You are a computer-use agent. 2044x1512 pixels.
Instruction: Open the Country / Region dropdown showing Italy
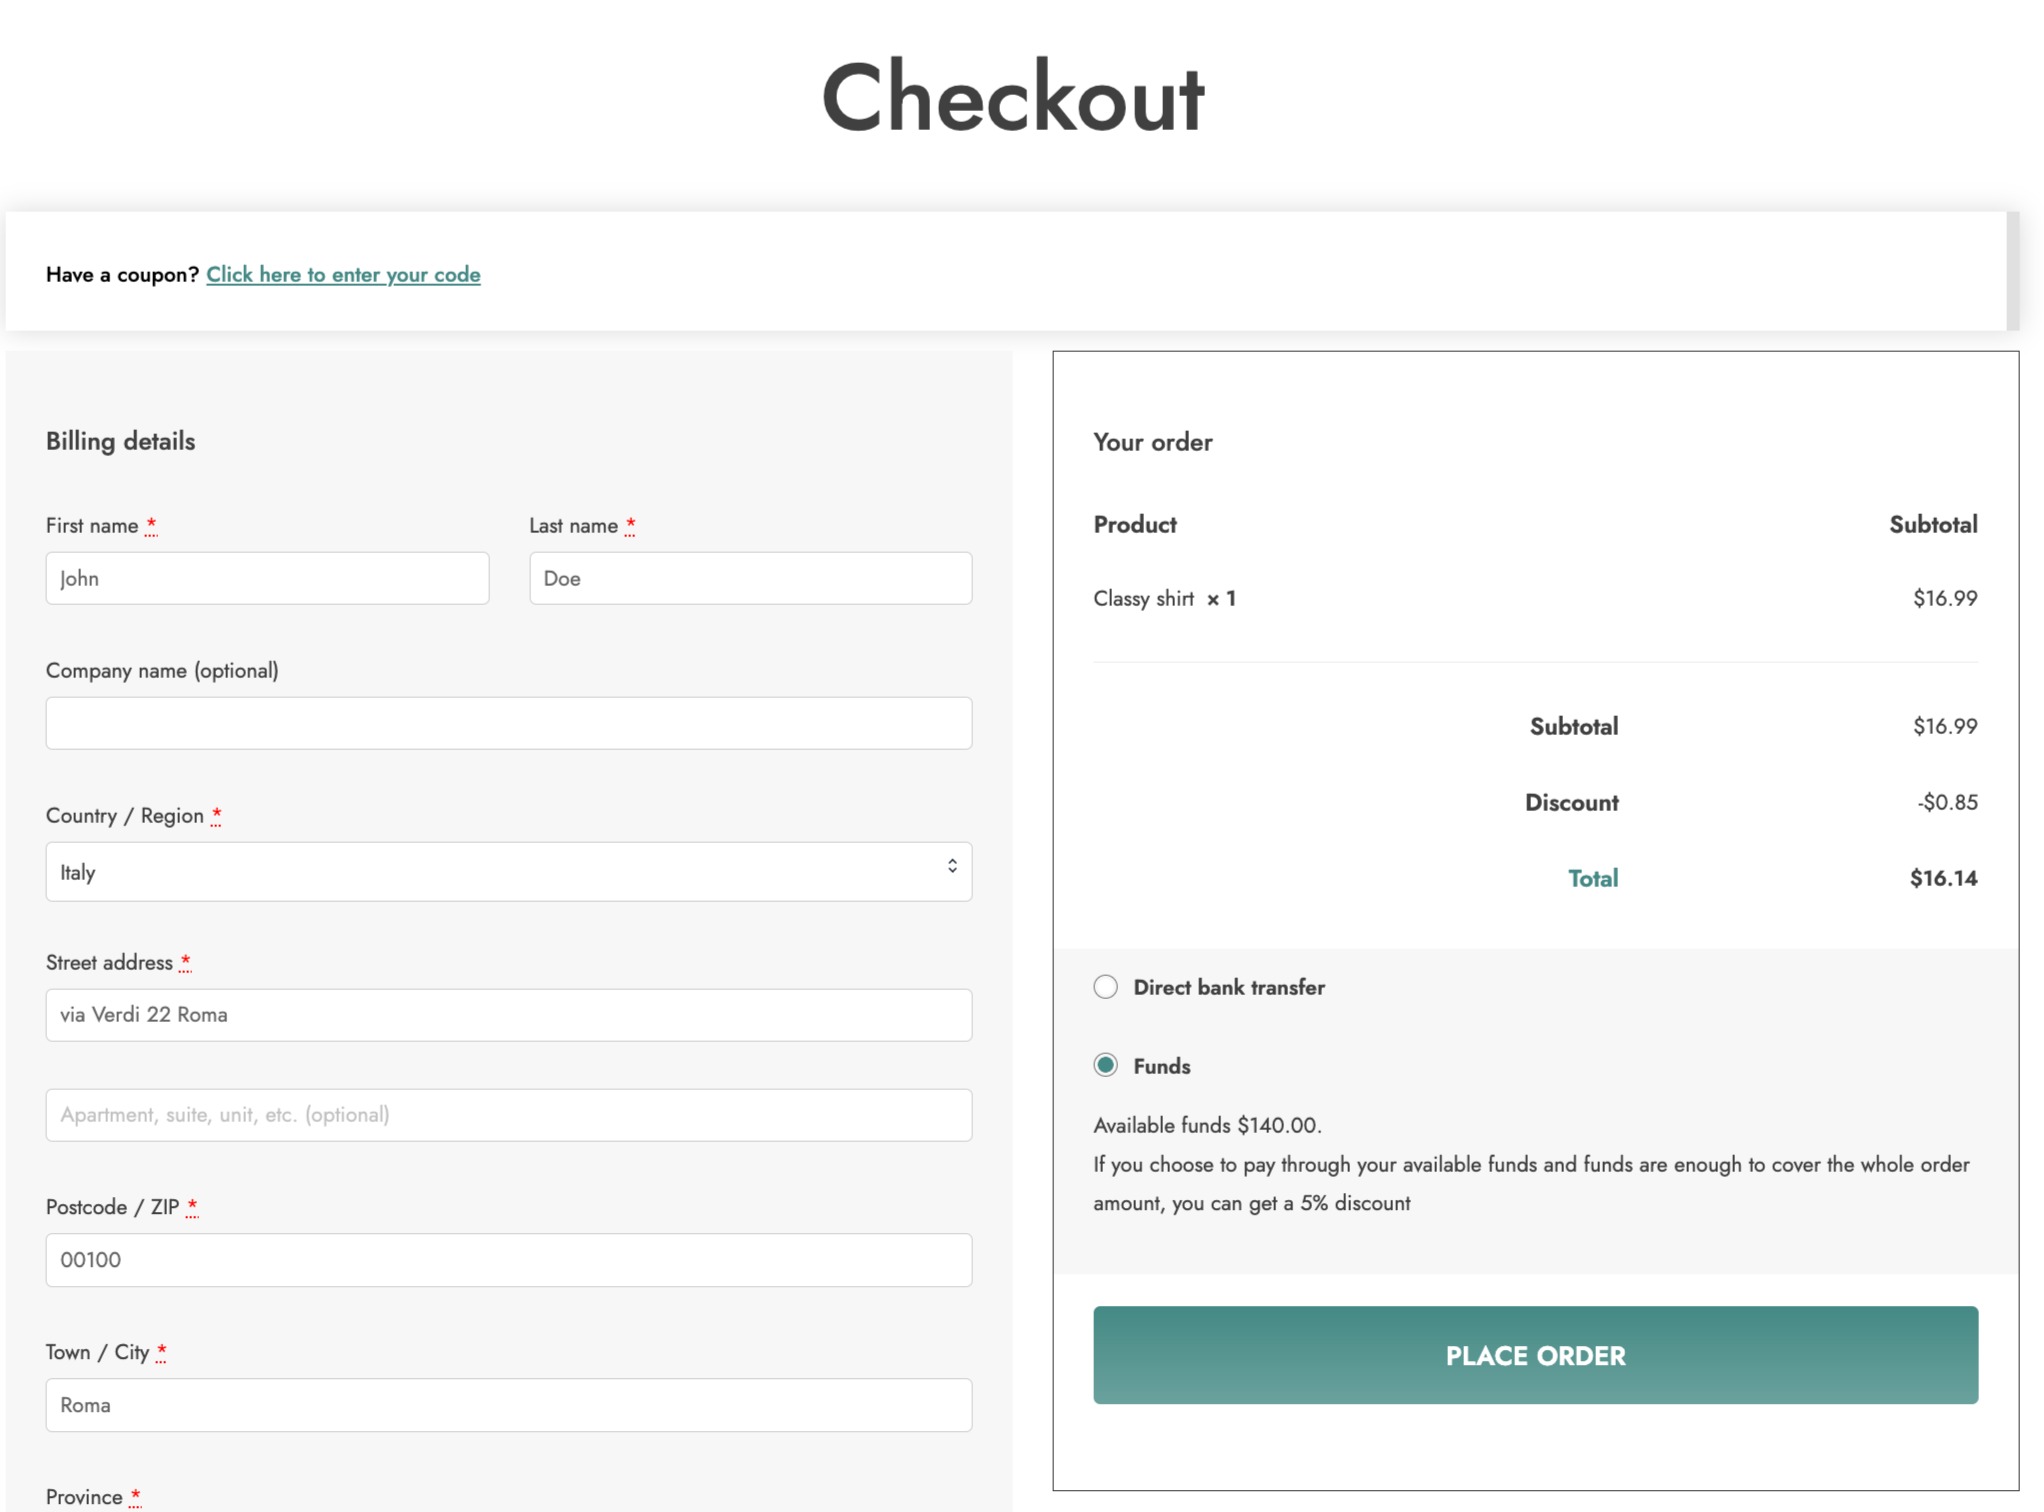(x=508, y=871)
